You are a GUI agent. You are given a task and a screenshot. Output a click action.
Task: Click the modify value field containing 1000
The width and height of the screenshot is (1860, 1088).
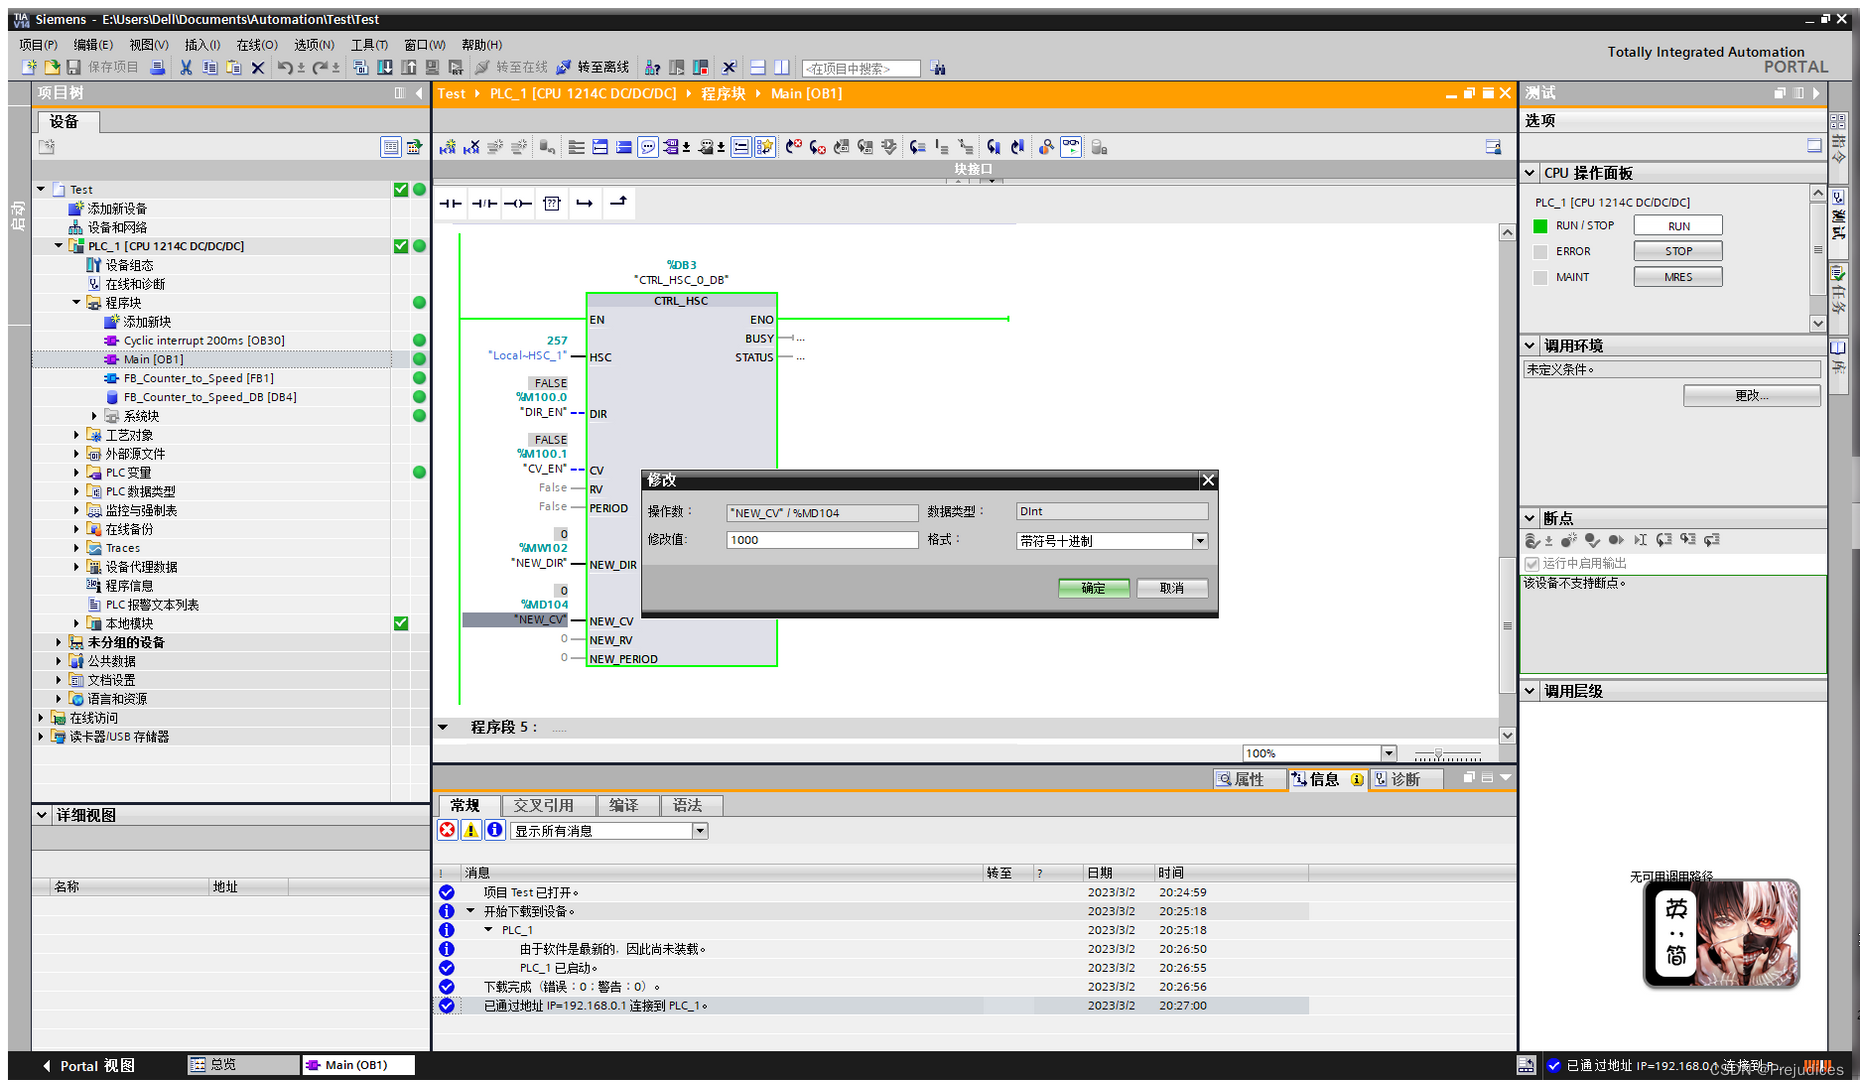pyautogui.click(x=822, y=540)
